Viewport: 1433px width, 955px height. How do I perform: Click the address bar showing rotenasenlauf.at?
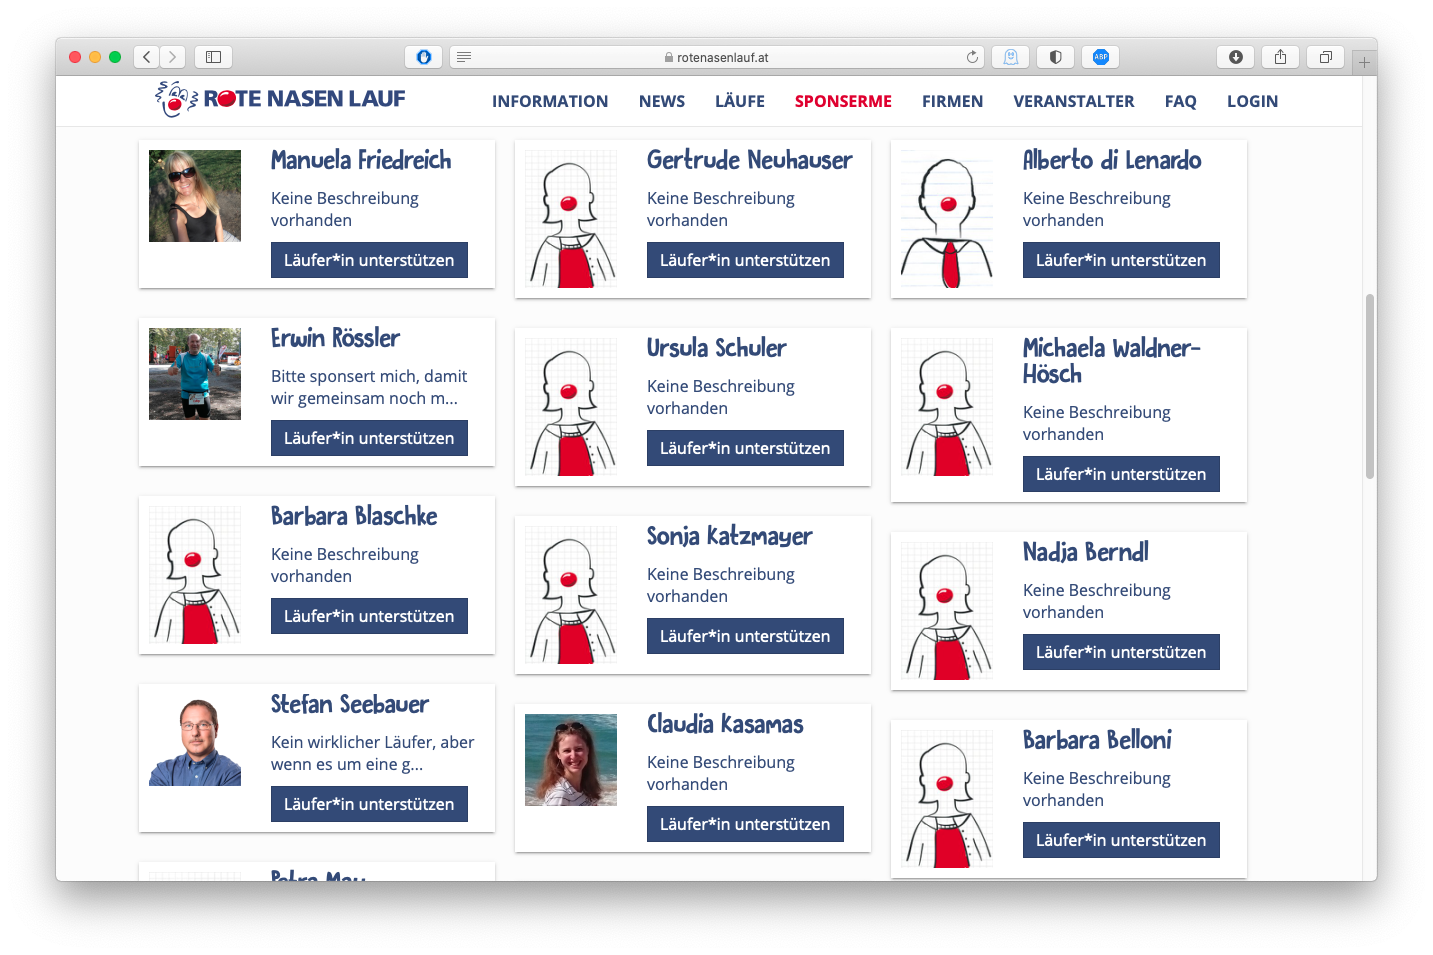pos(716,57)
